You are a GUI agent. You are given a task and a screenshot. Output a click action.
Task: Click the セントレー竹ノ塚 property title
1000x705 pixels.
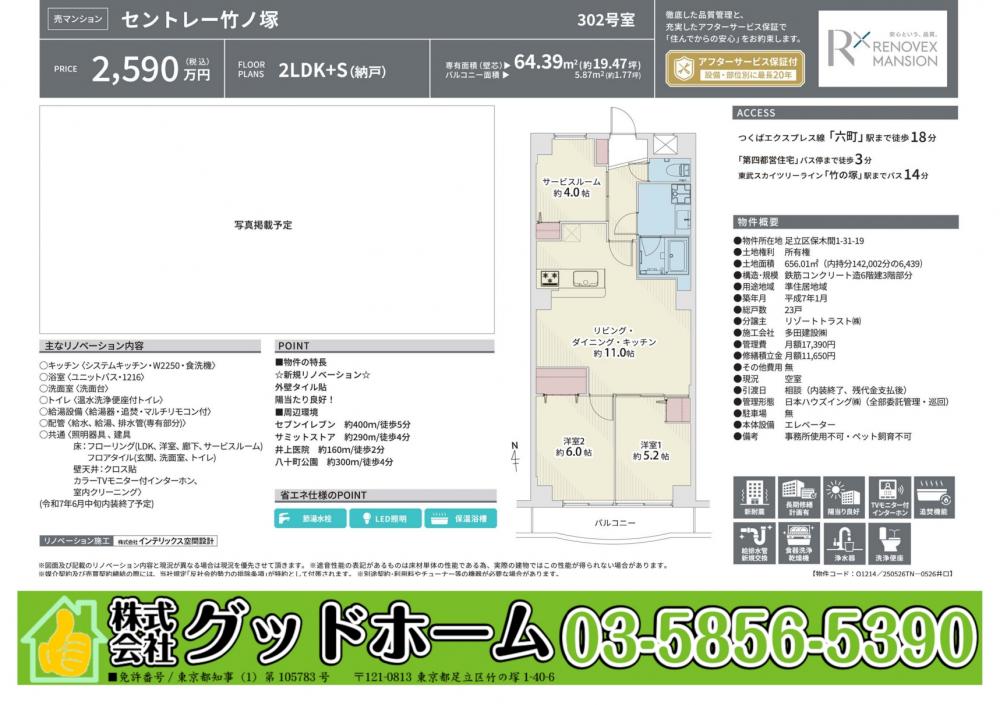pos(200,20)
